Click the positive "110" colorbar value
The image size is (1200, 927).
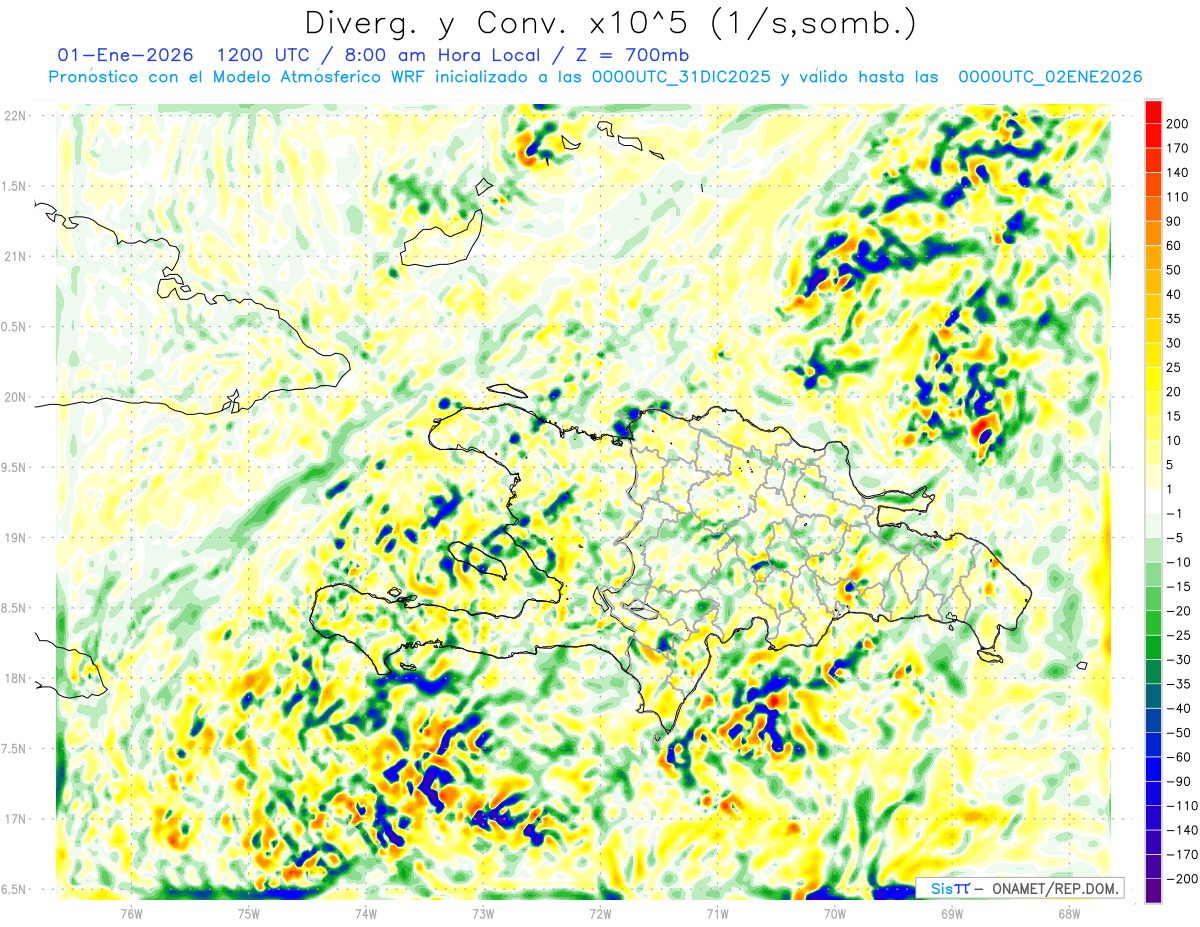point(1177,197)
